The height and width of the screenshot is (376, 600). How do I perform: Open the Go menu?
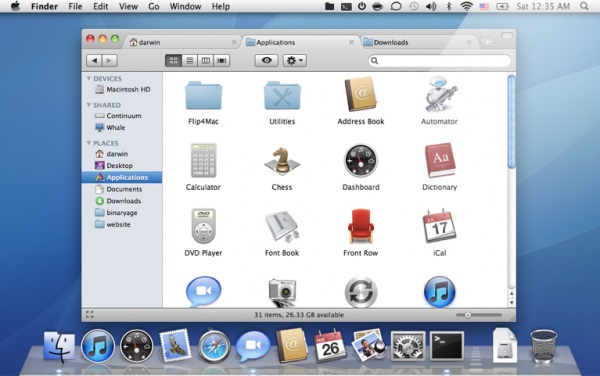click(x=154, y=7)
